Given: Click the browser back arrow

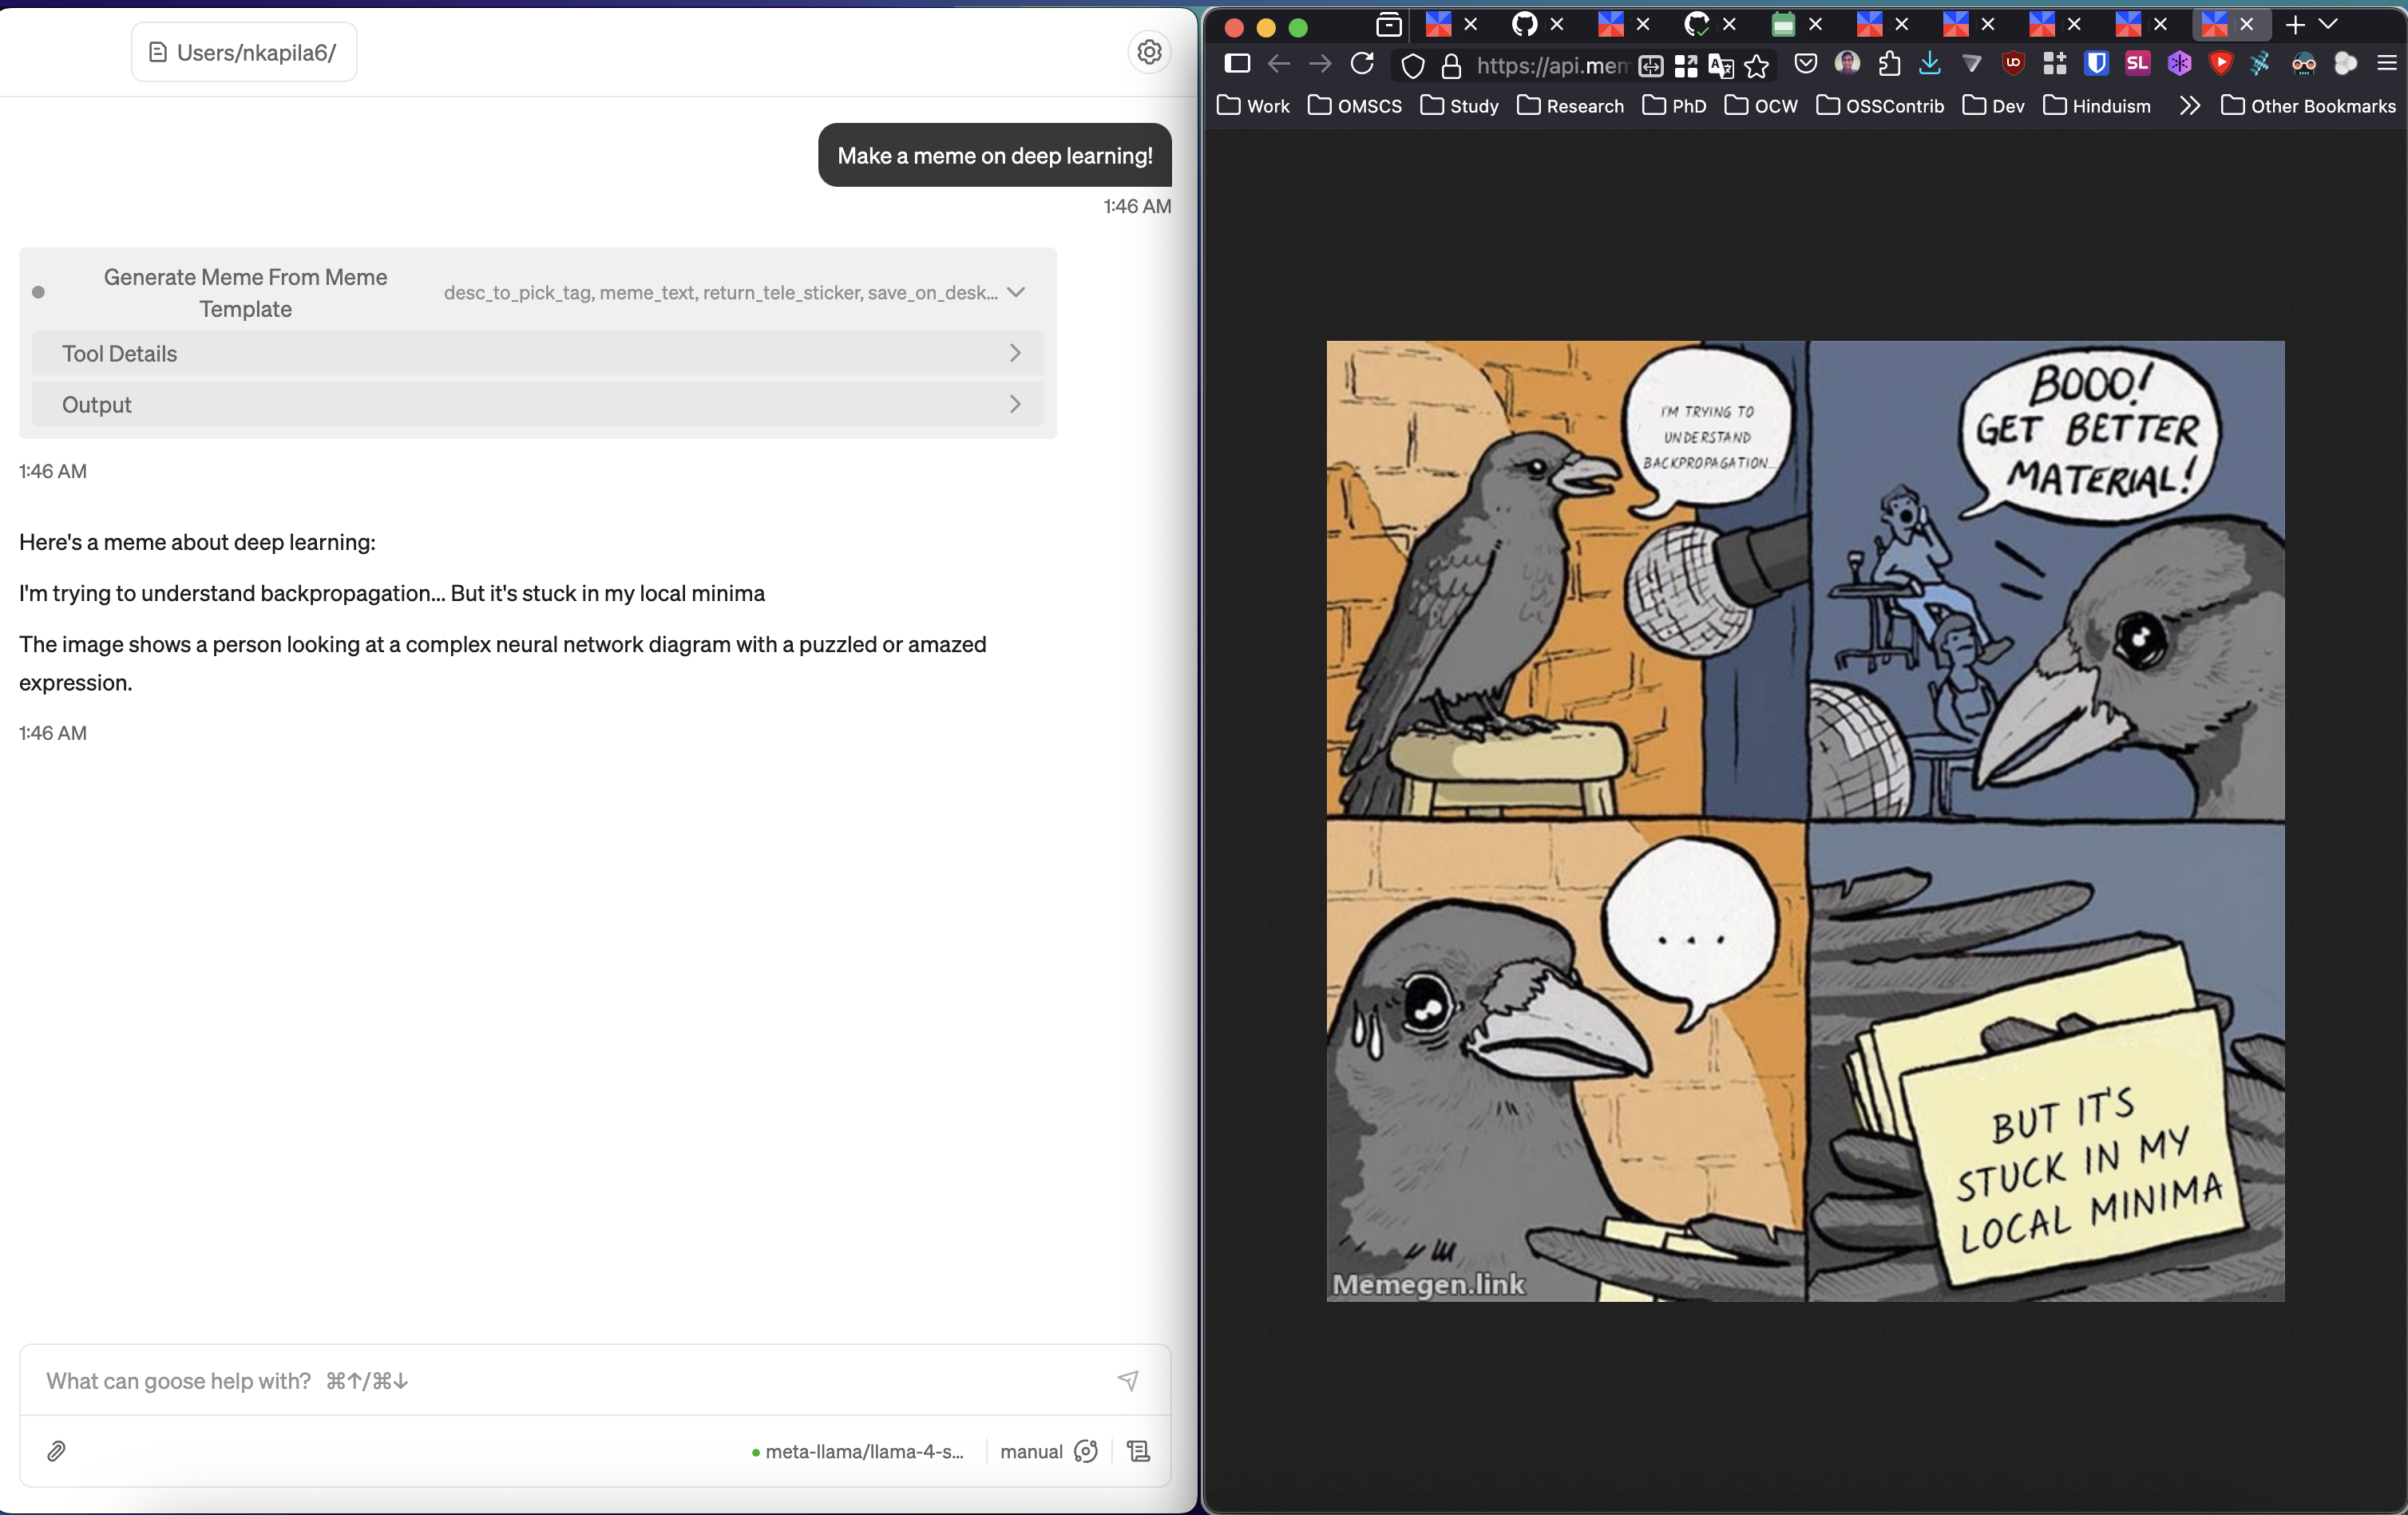Looking at the screenshot, I should [1279, 65].
